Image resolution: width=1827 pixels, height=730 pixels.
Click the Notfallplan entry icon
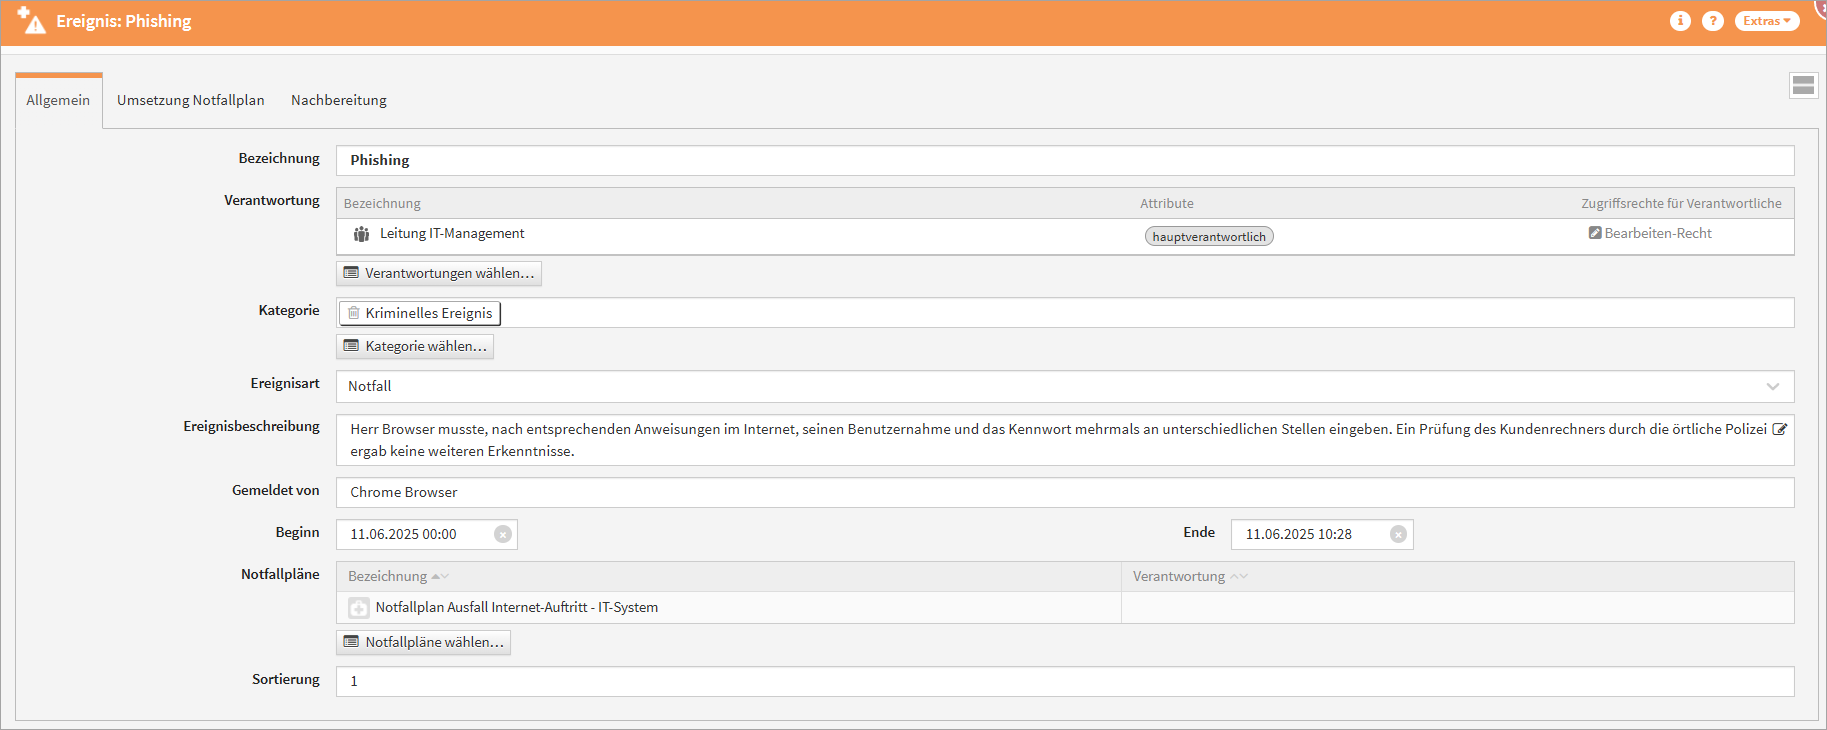(x=358, y=608)
